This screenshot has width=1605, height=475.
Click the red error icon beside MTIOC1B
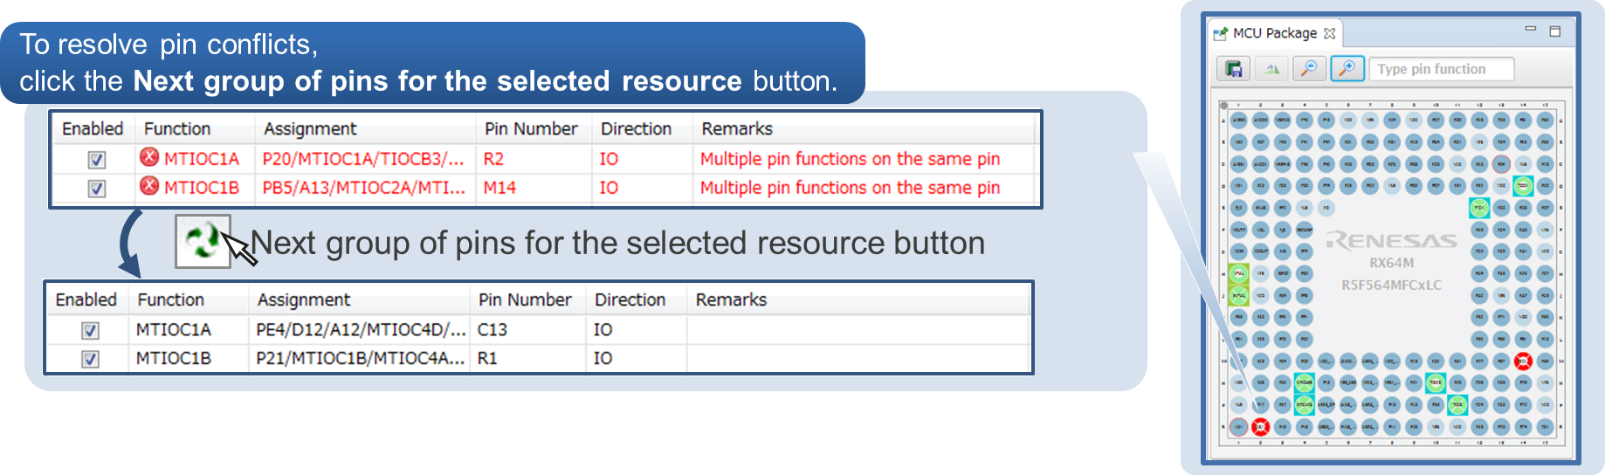[x=149, y=186]
